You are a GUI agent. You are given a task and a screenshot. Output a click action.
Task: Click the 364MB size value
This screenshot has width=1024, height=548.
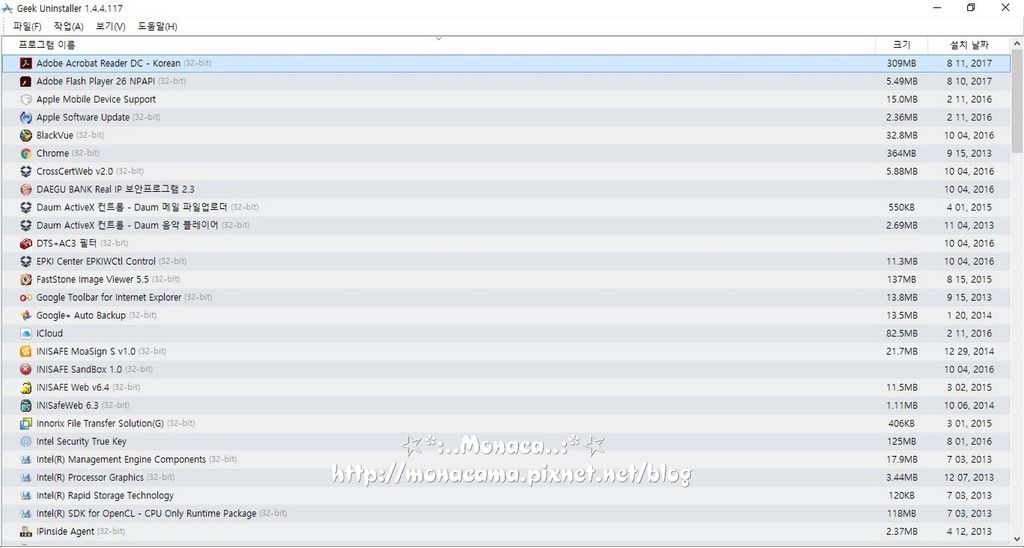pyautogui.click(x=901, y=153)
